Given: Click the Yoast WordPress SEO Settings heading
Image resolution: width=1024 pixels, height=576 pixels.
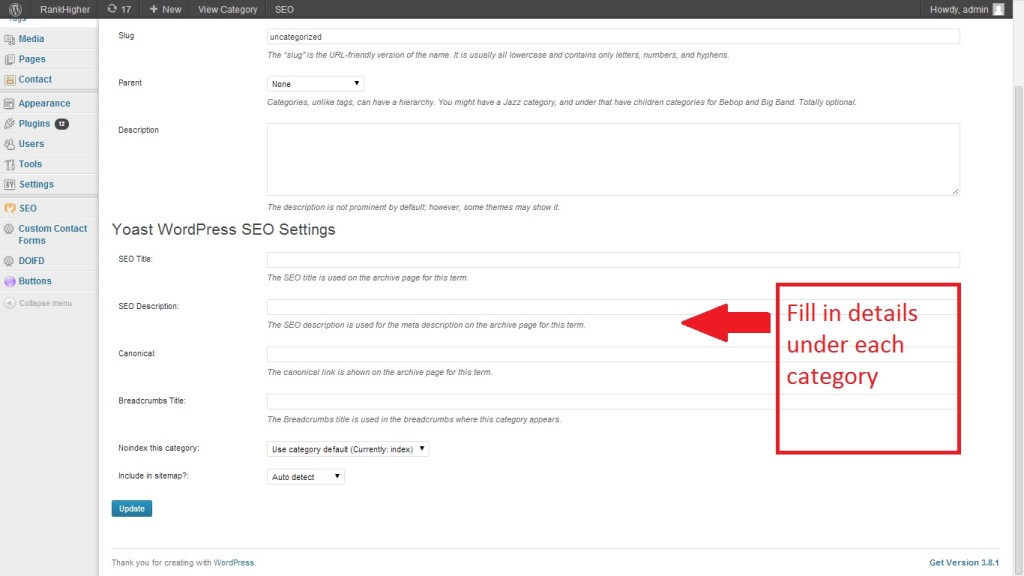Looking at the screenshot, I should (223, 229).
